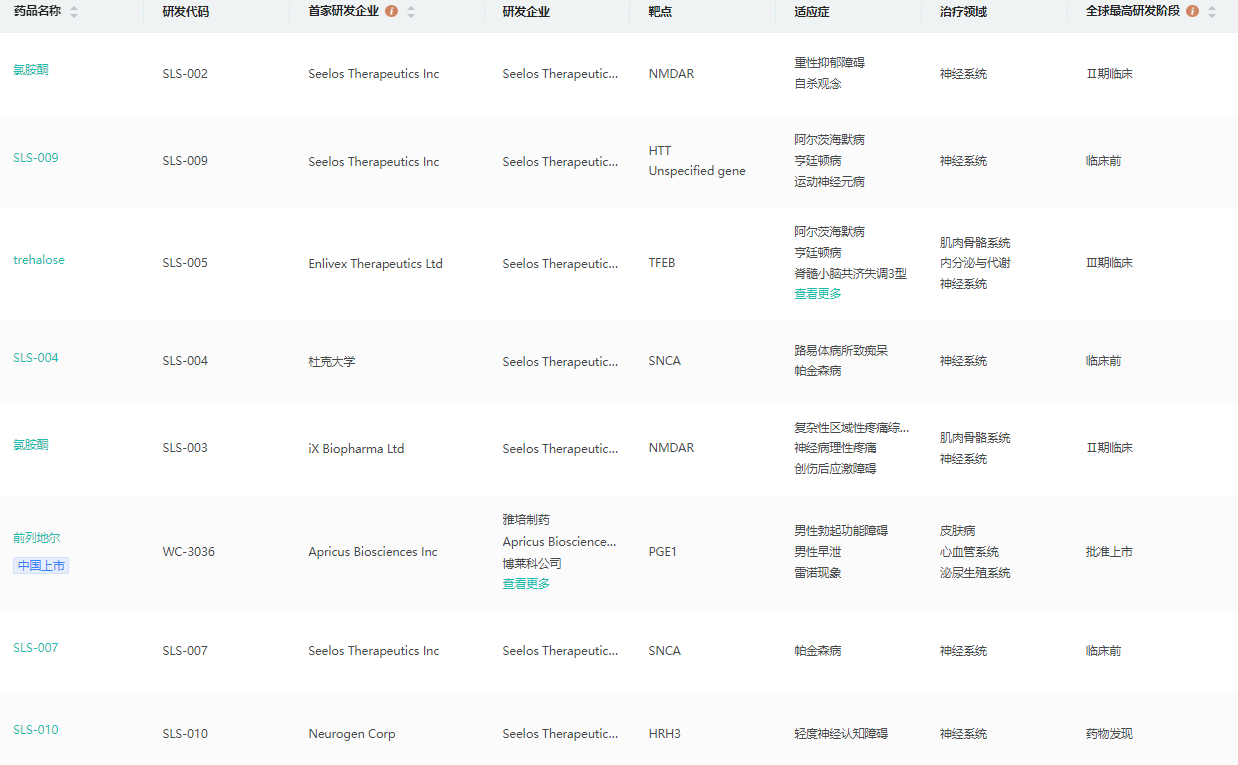The image size is (1238, 765).
Task: Click sort arrows for 全球最高研发阶段 column
Action: click(1212, 12)
